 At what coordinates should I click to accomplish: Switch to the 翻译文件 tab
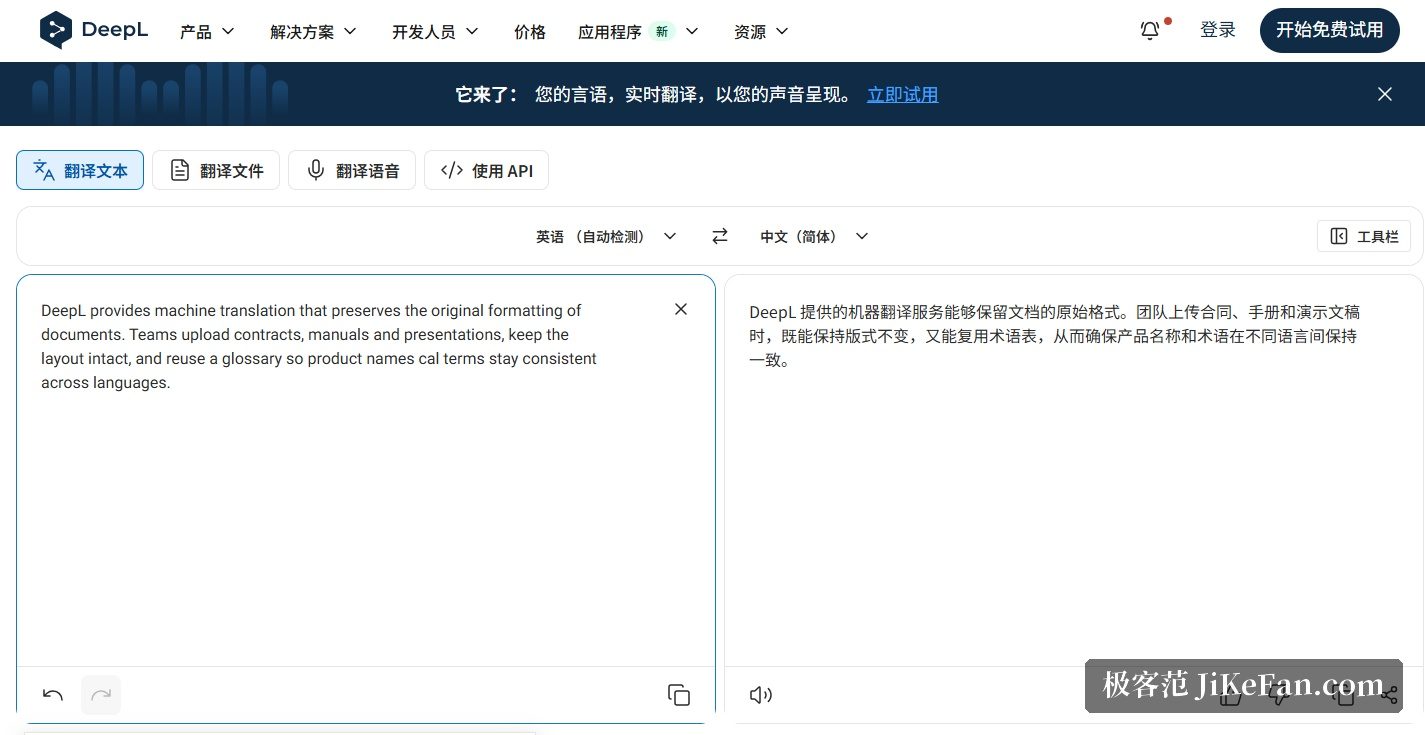216,170
